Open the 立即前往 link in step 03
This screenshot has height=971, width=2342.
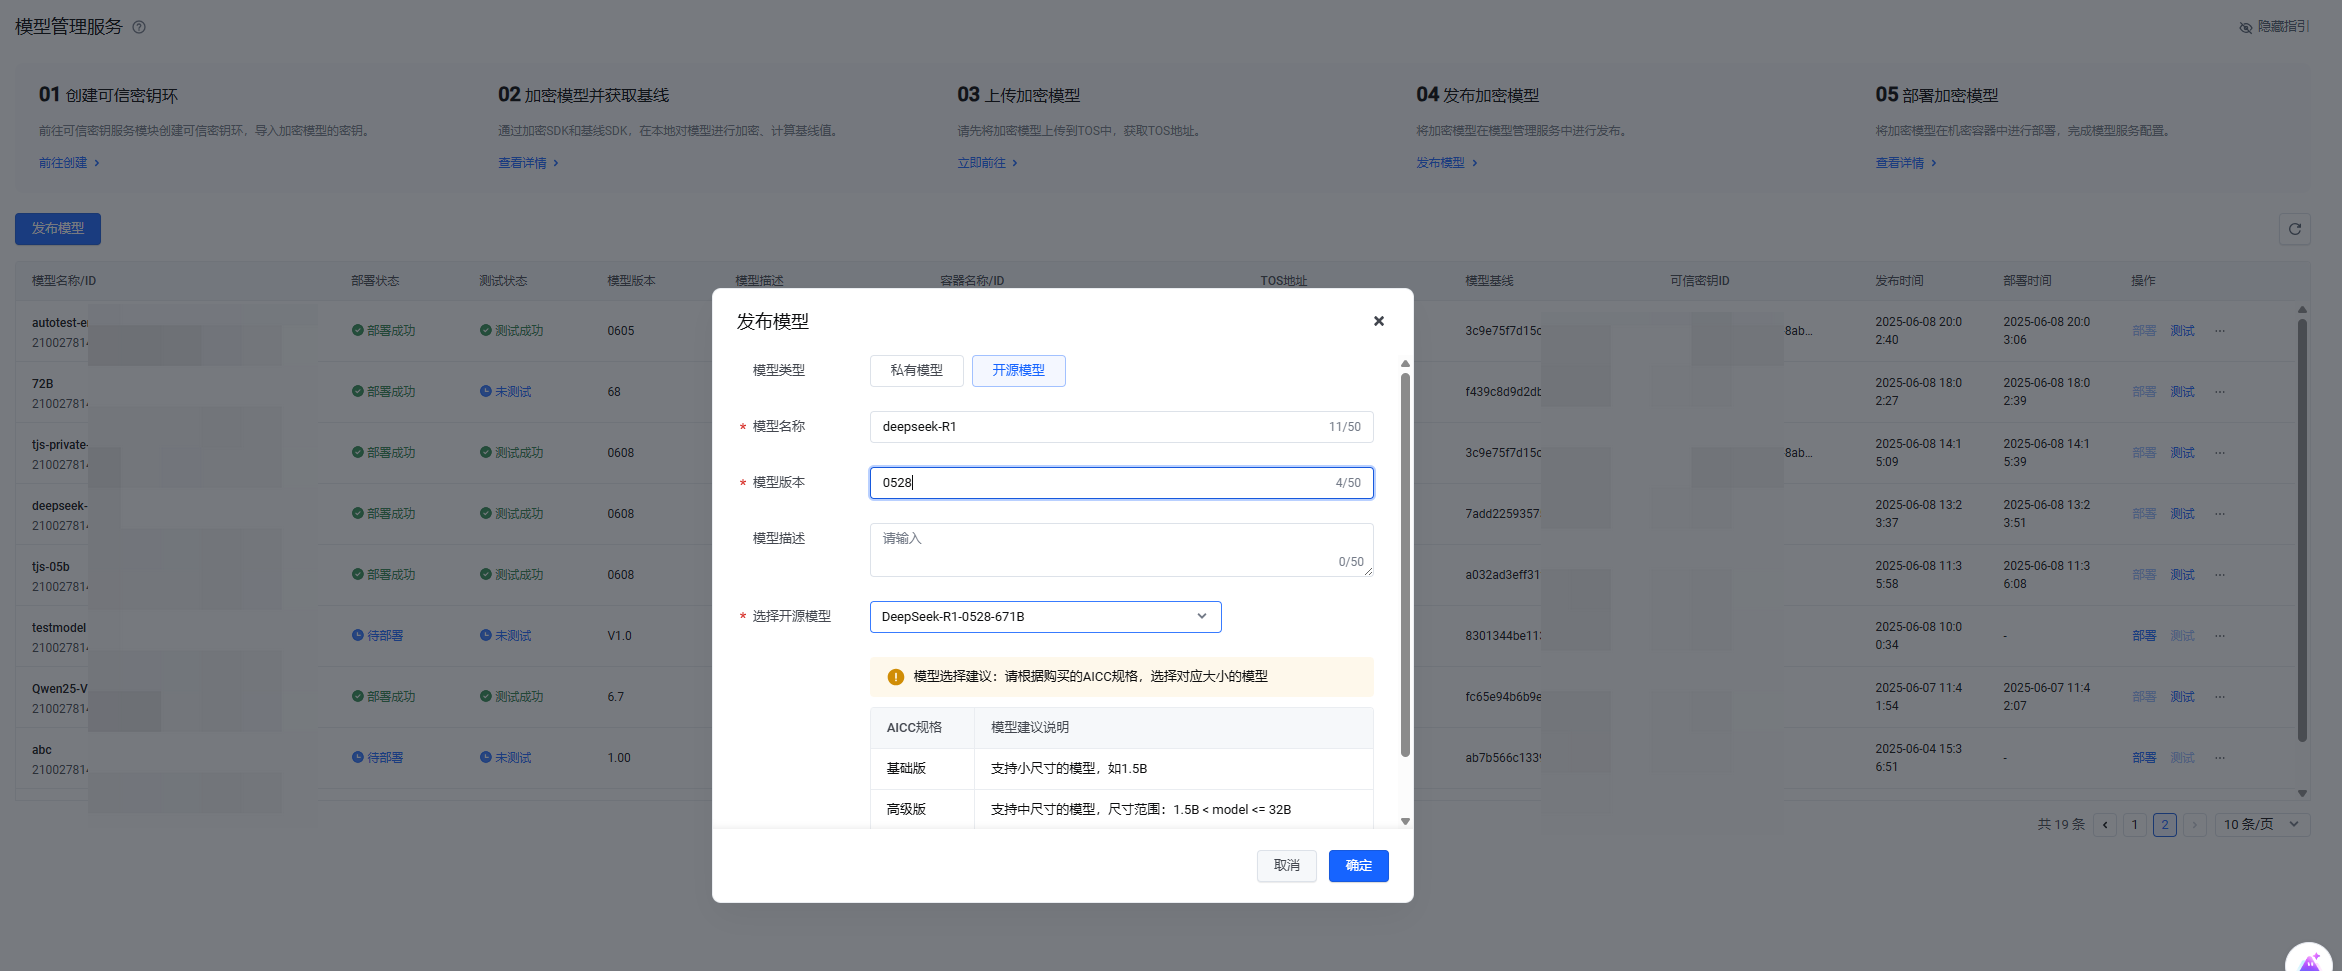click(x=987, y=163)
